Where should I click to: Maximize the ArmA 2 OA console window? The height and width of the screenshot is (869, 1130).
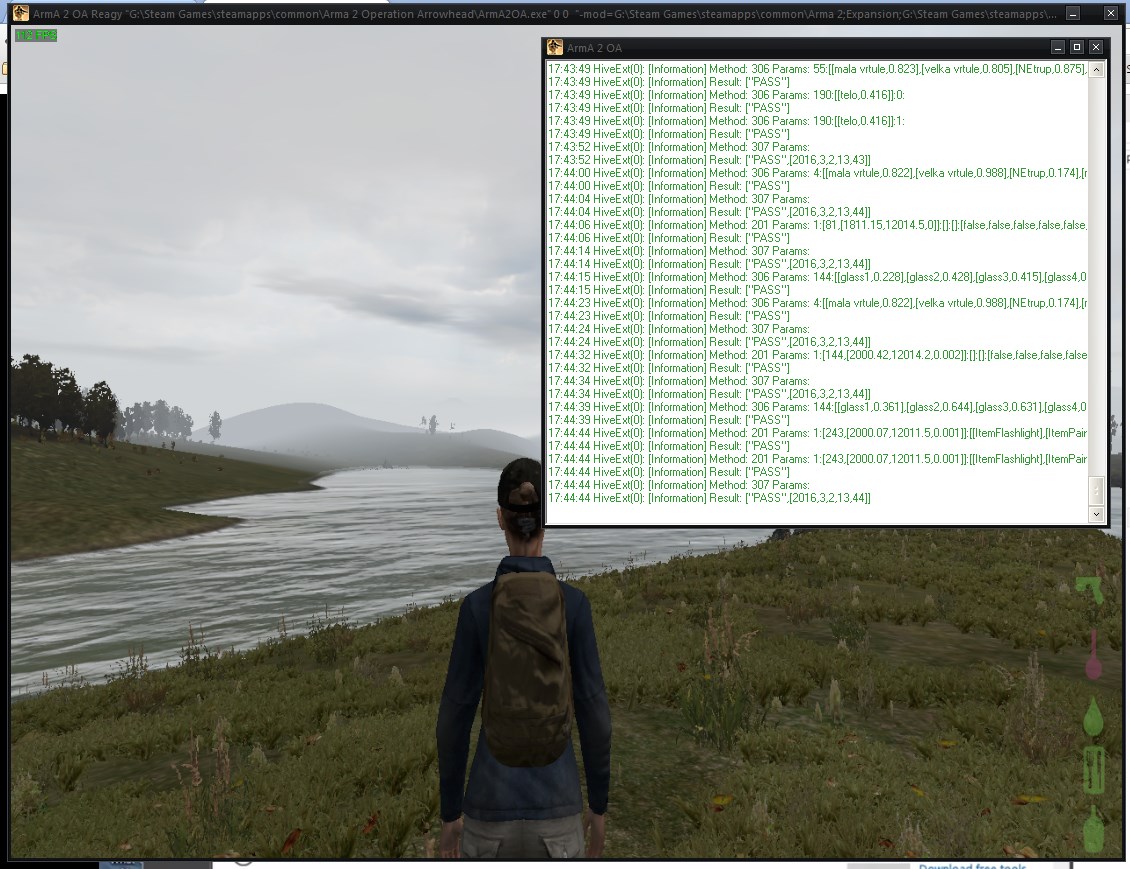1077,48
